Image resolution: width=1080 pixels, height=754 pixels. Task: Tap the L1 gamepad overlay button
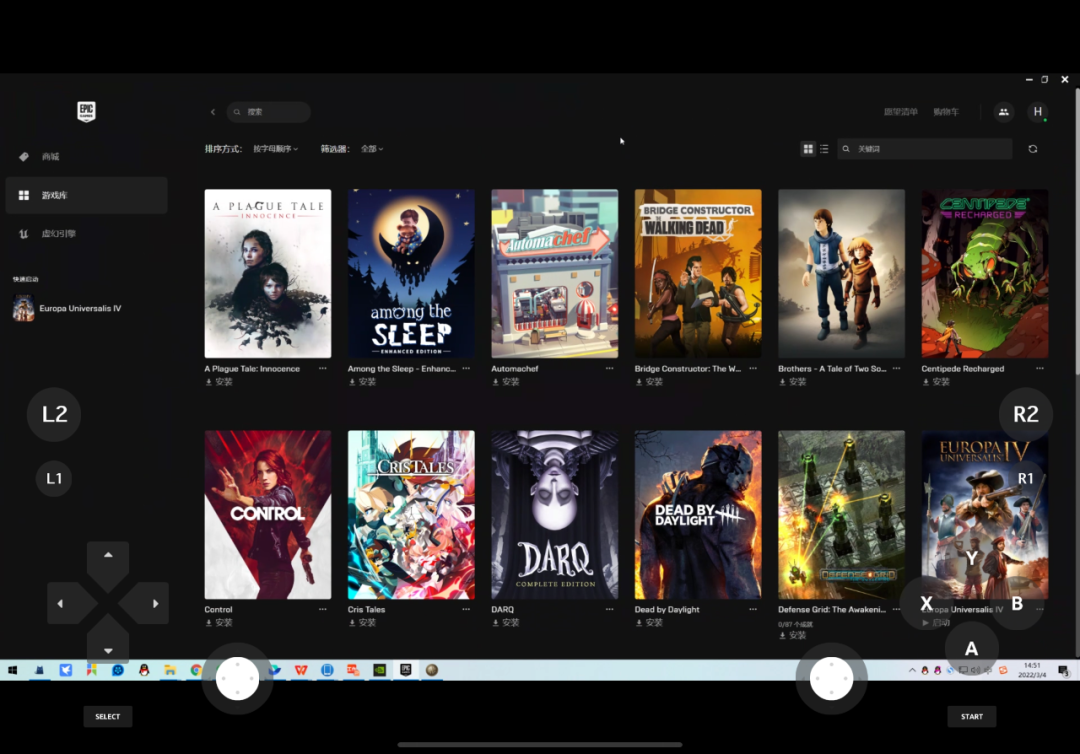click(x=54, y=478)
